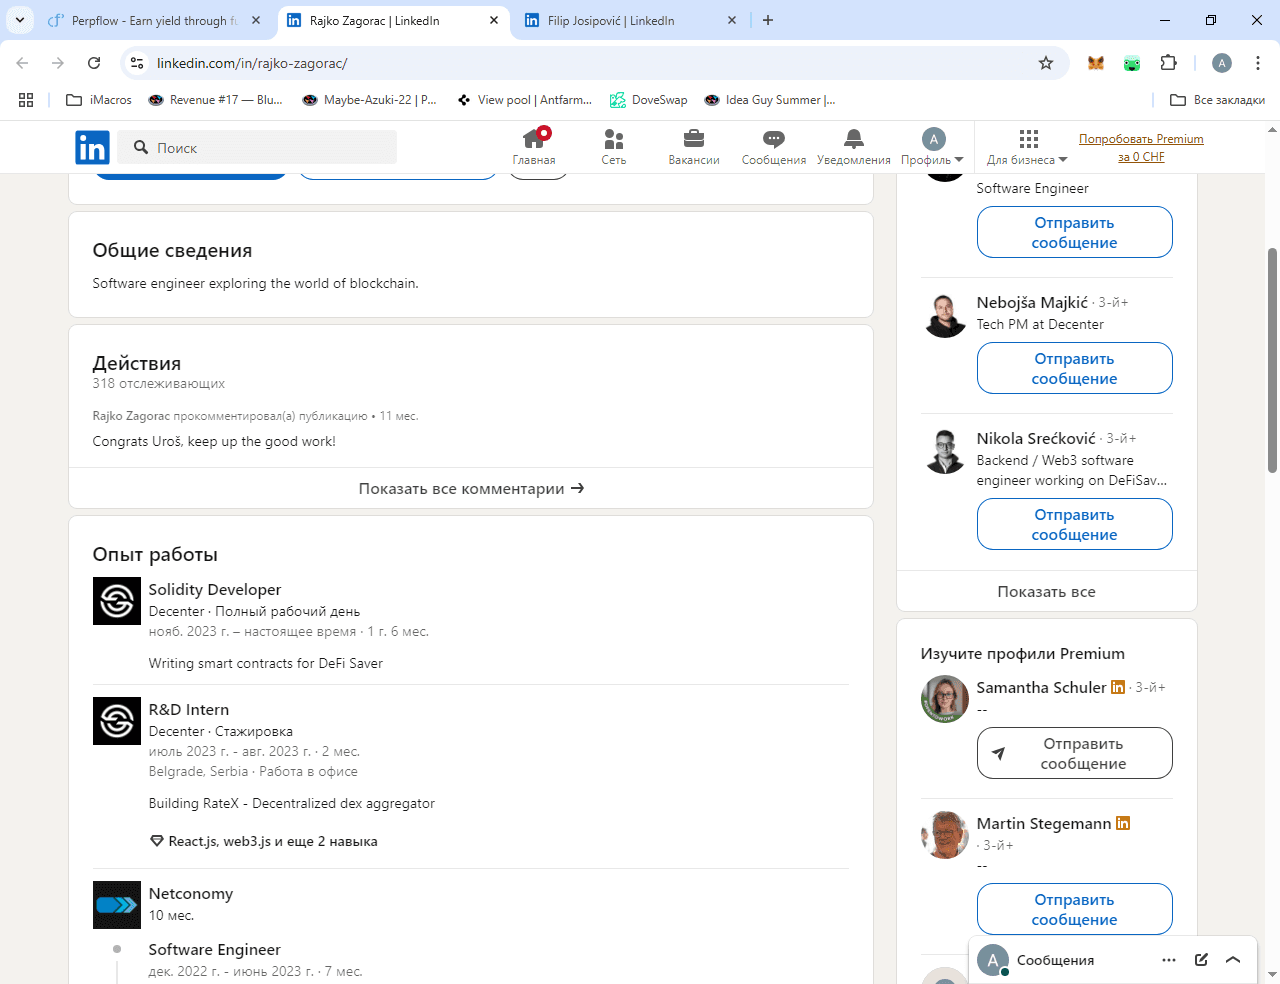1280x984 pixels.
Task: Open Revenue #17 bookmark
Action: (216, 100)
